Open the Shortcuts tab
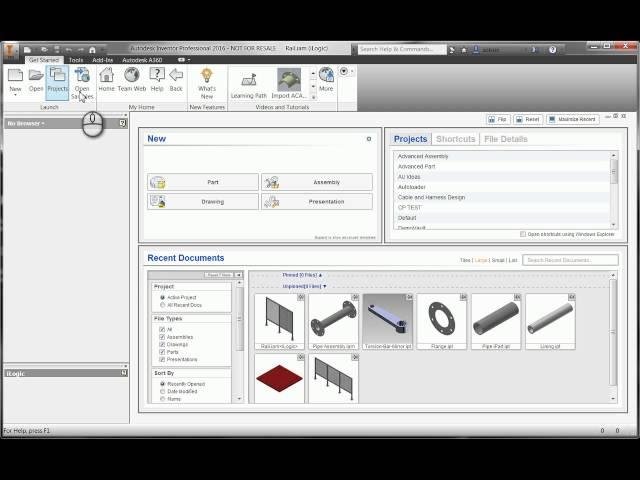Viewport: 640px width, 480px height. click(456, 139)
